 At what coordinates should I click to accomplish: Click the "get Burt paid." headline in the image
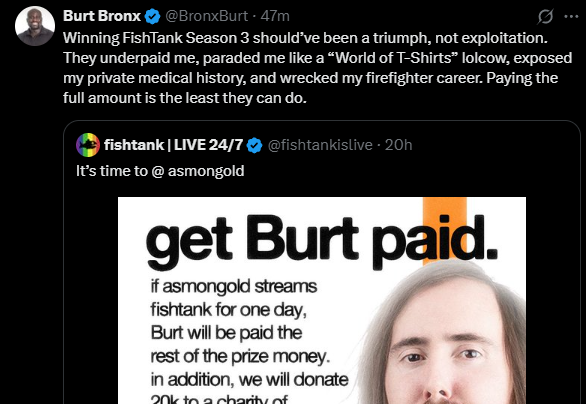[x=321, y=239]
